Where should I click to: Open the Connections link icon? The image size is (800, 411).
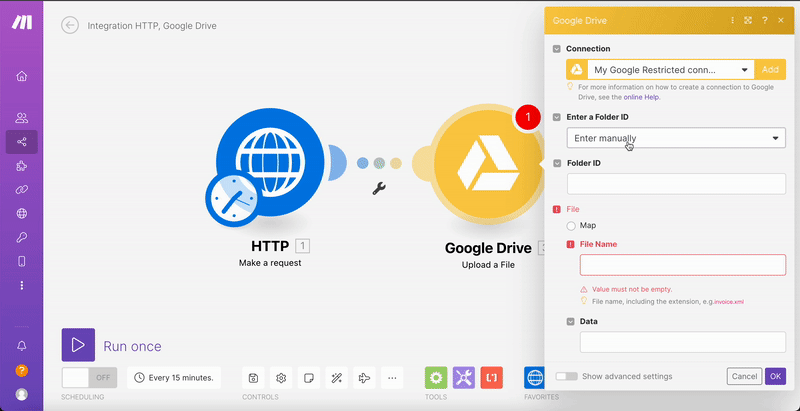coord(21,190)
